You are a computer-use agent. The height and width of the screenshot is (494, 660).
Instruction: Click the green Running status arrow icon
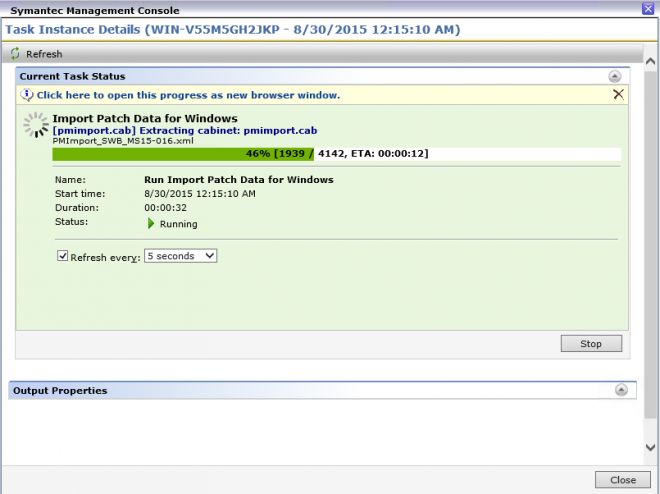pyautogui.click(x=151, y=223)
